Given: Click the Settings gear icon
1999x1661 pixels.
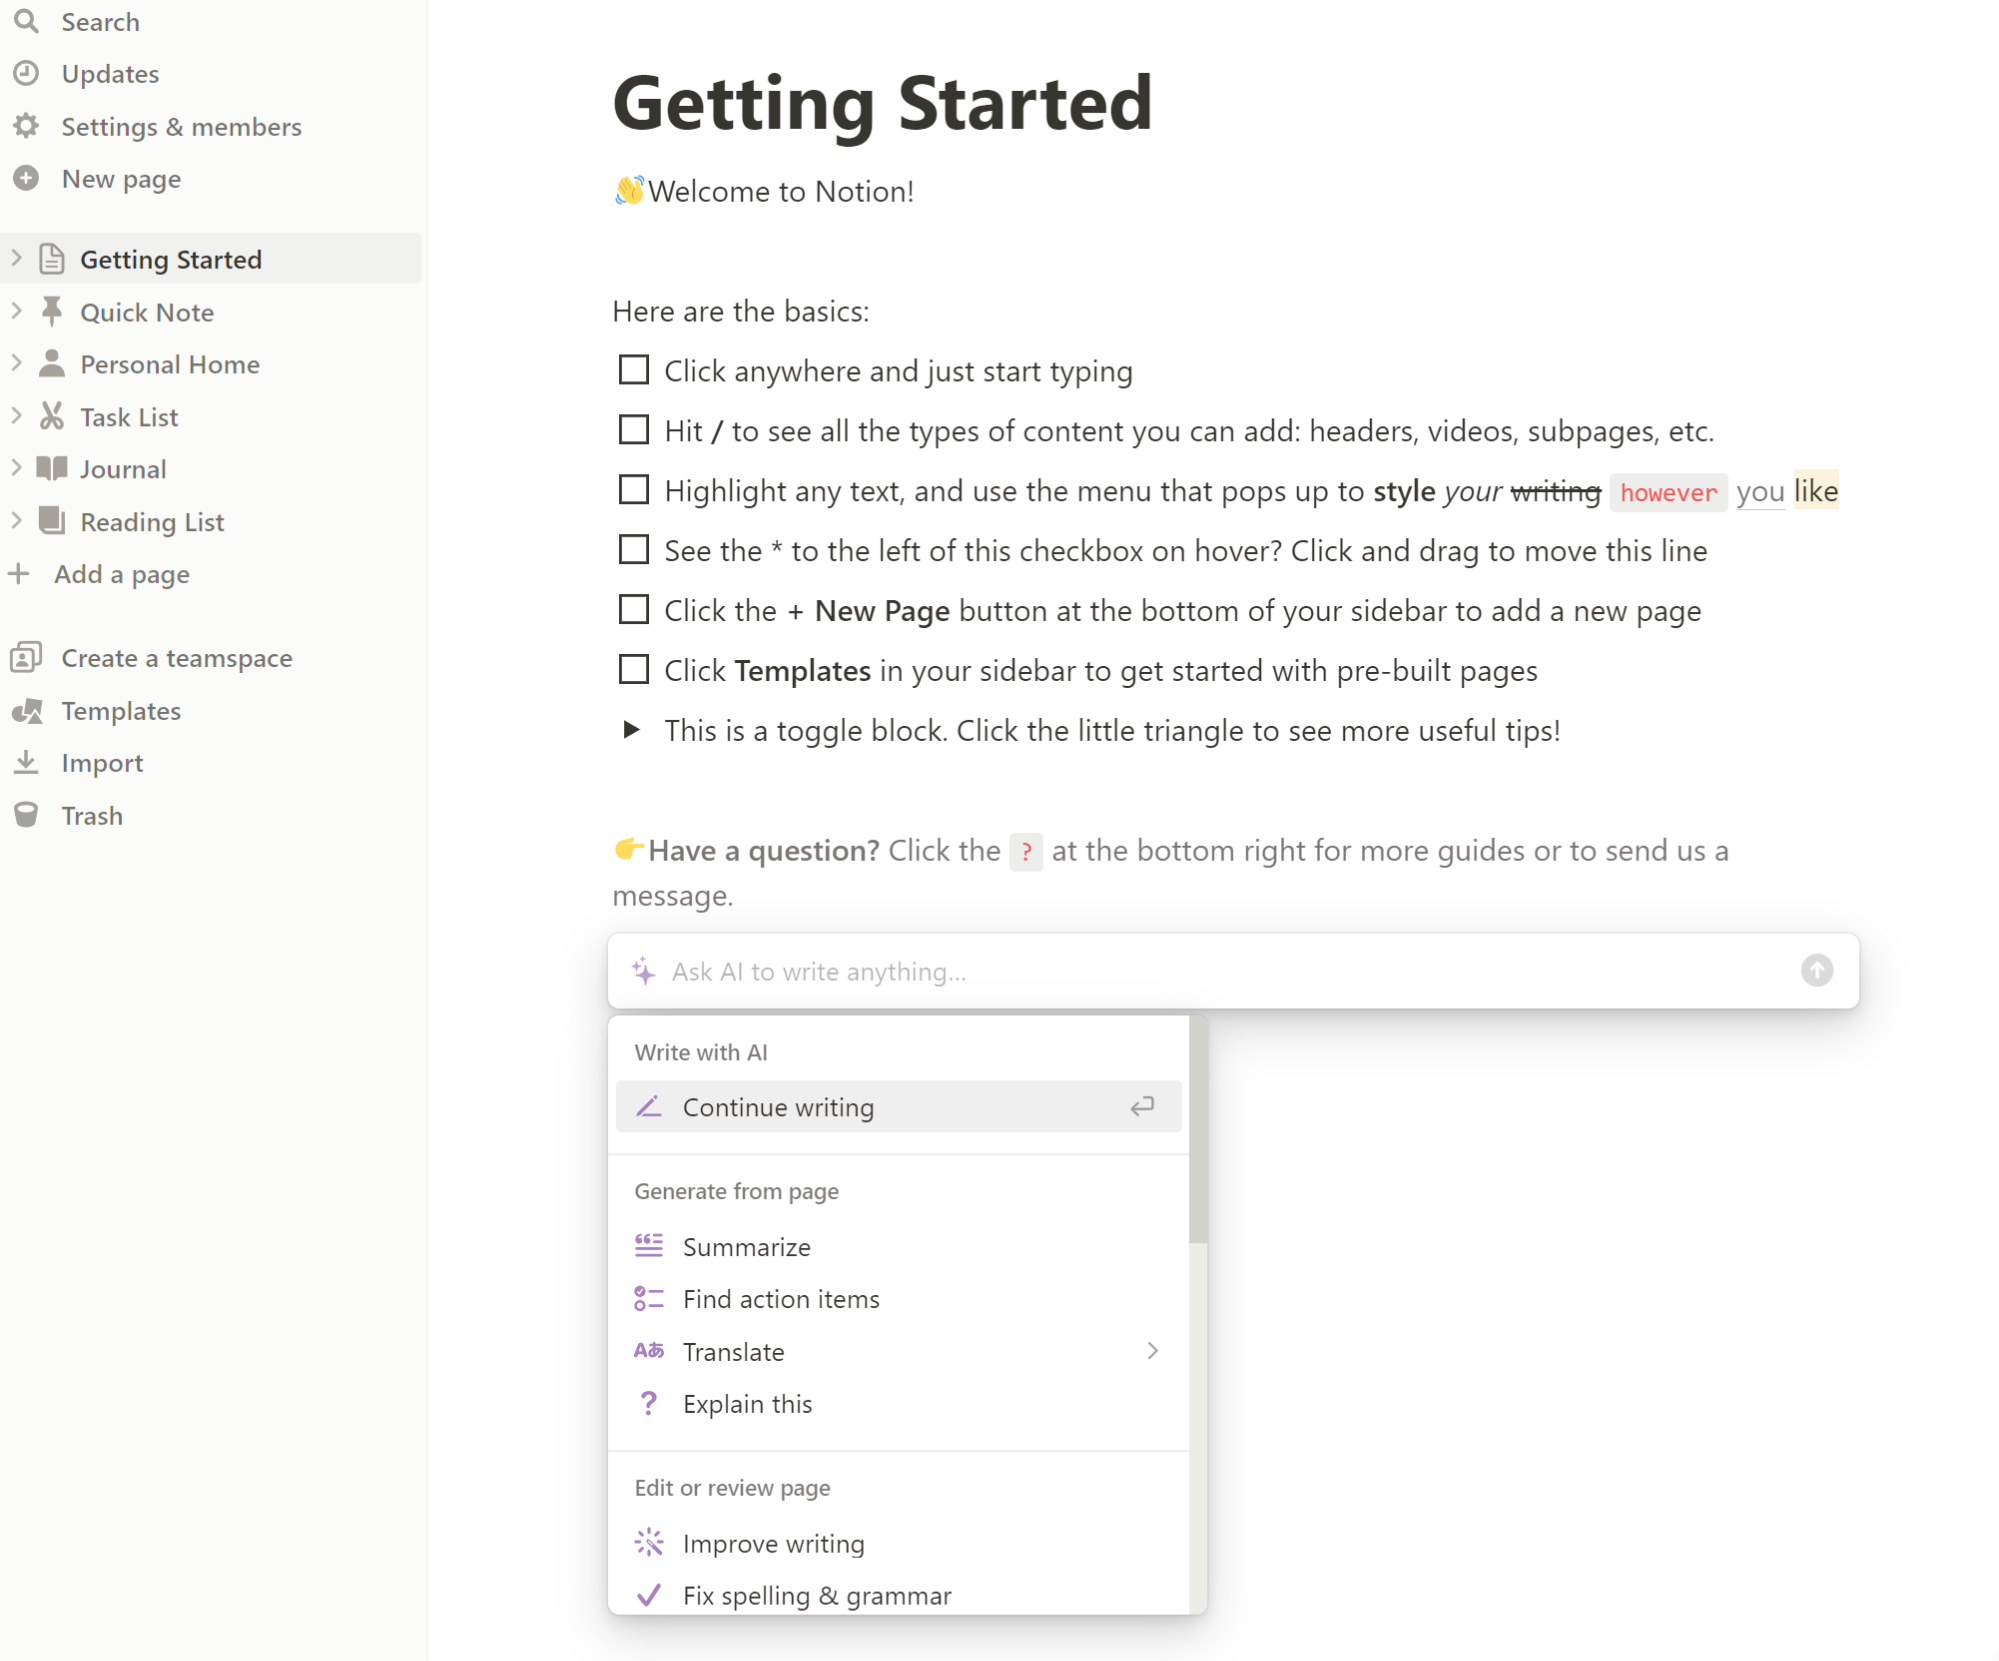Looking at the screenshot, I should (26, 126).
